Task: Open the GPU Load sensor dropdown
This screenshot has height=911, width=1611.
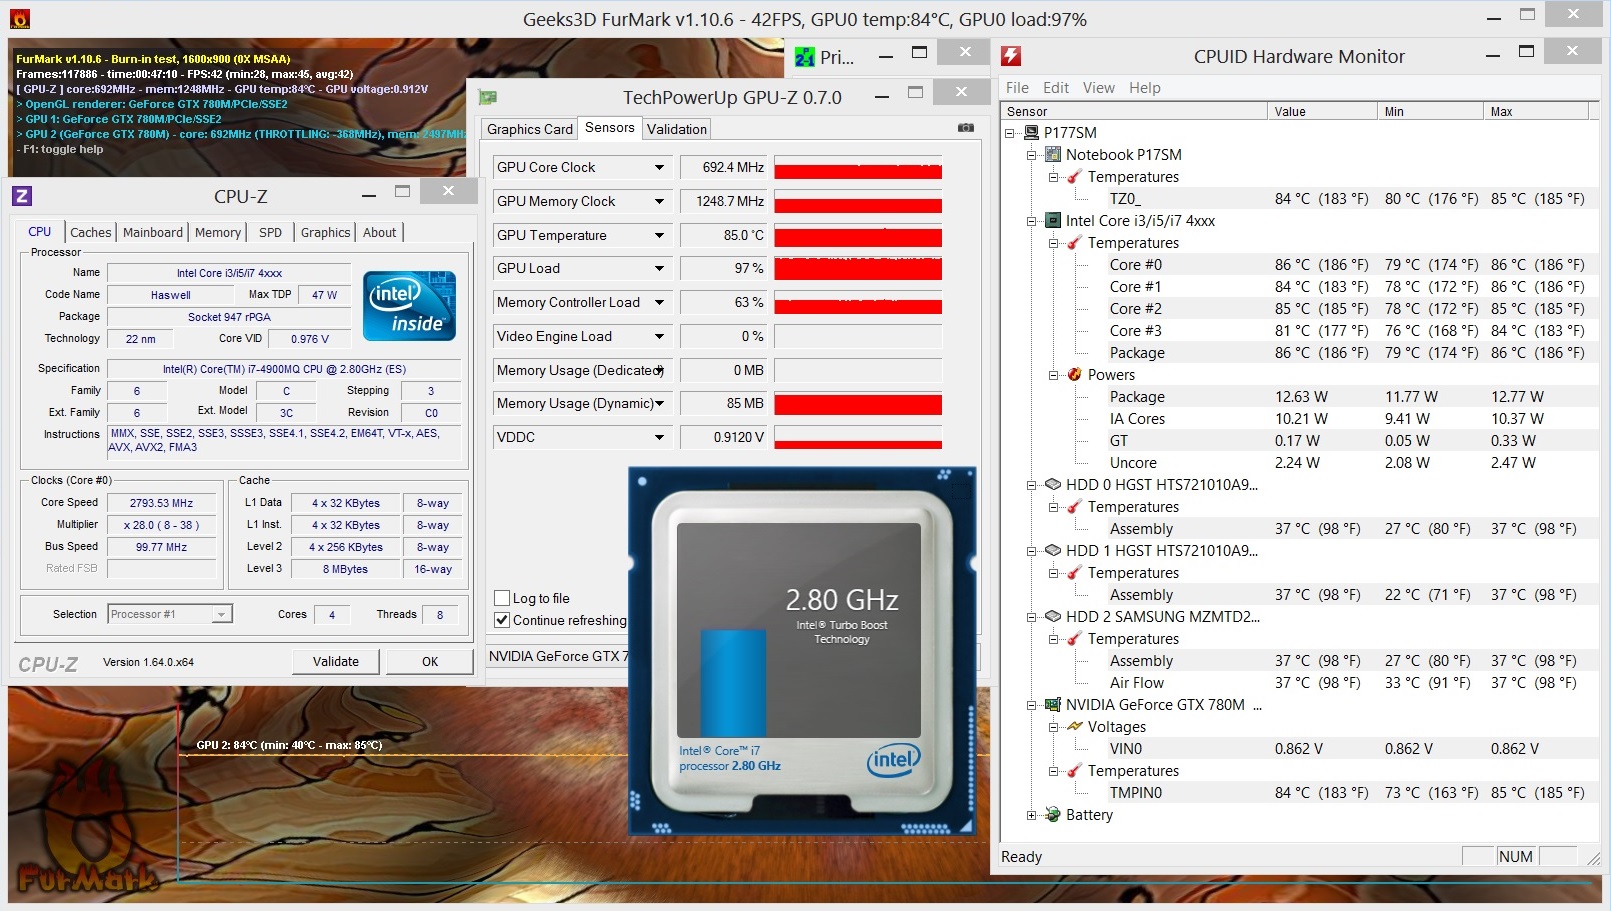Action: coord(659,268)
